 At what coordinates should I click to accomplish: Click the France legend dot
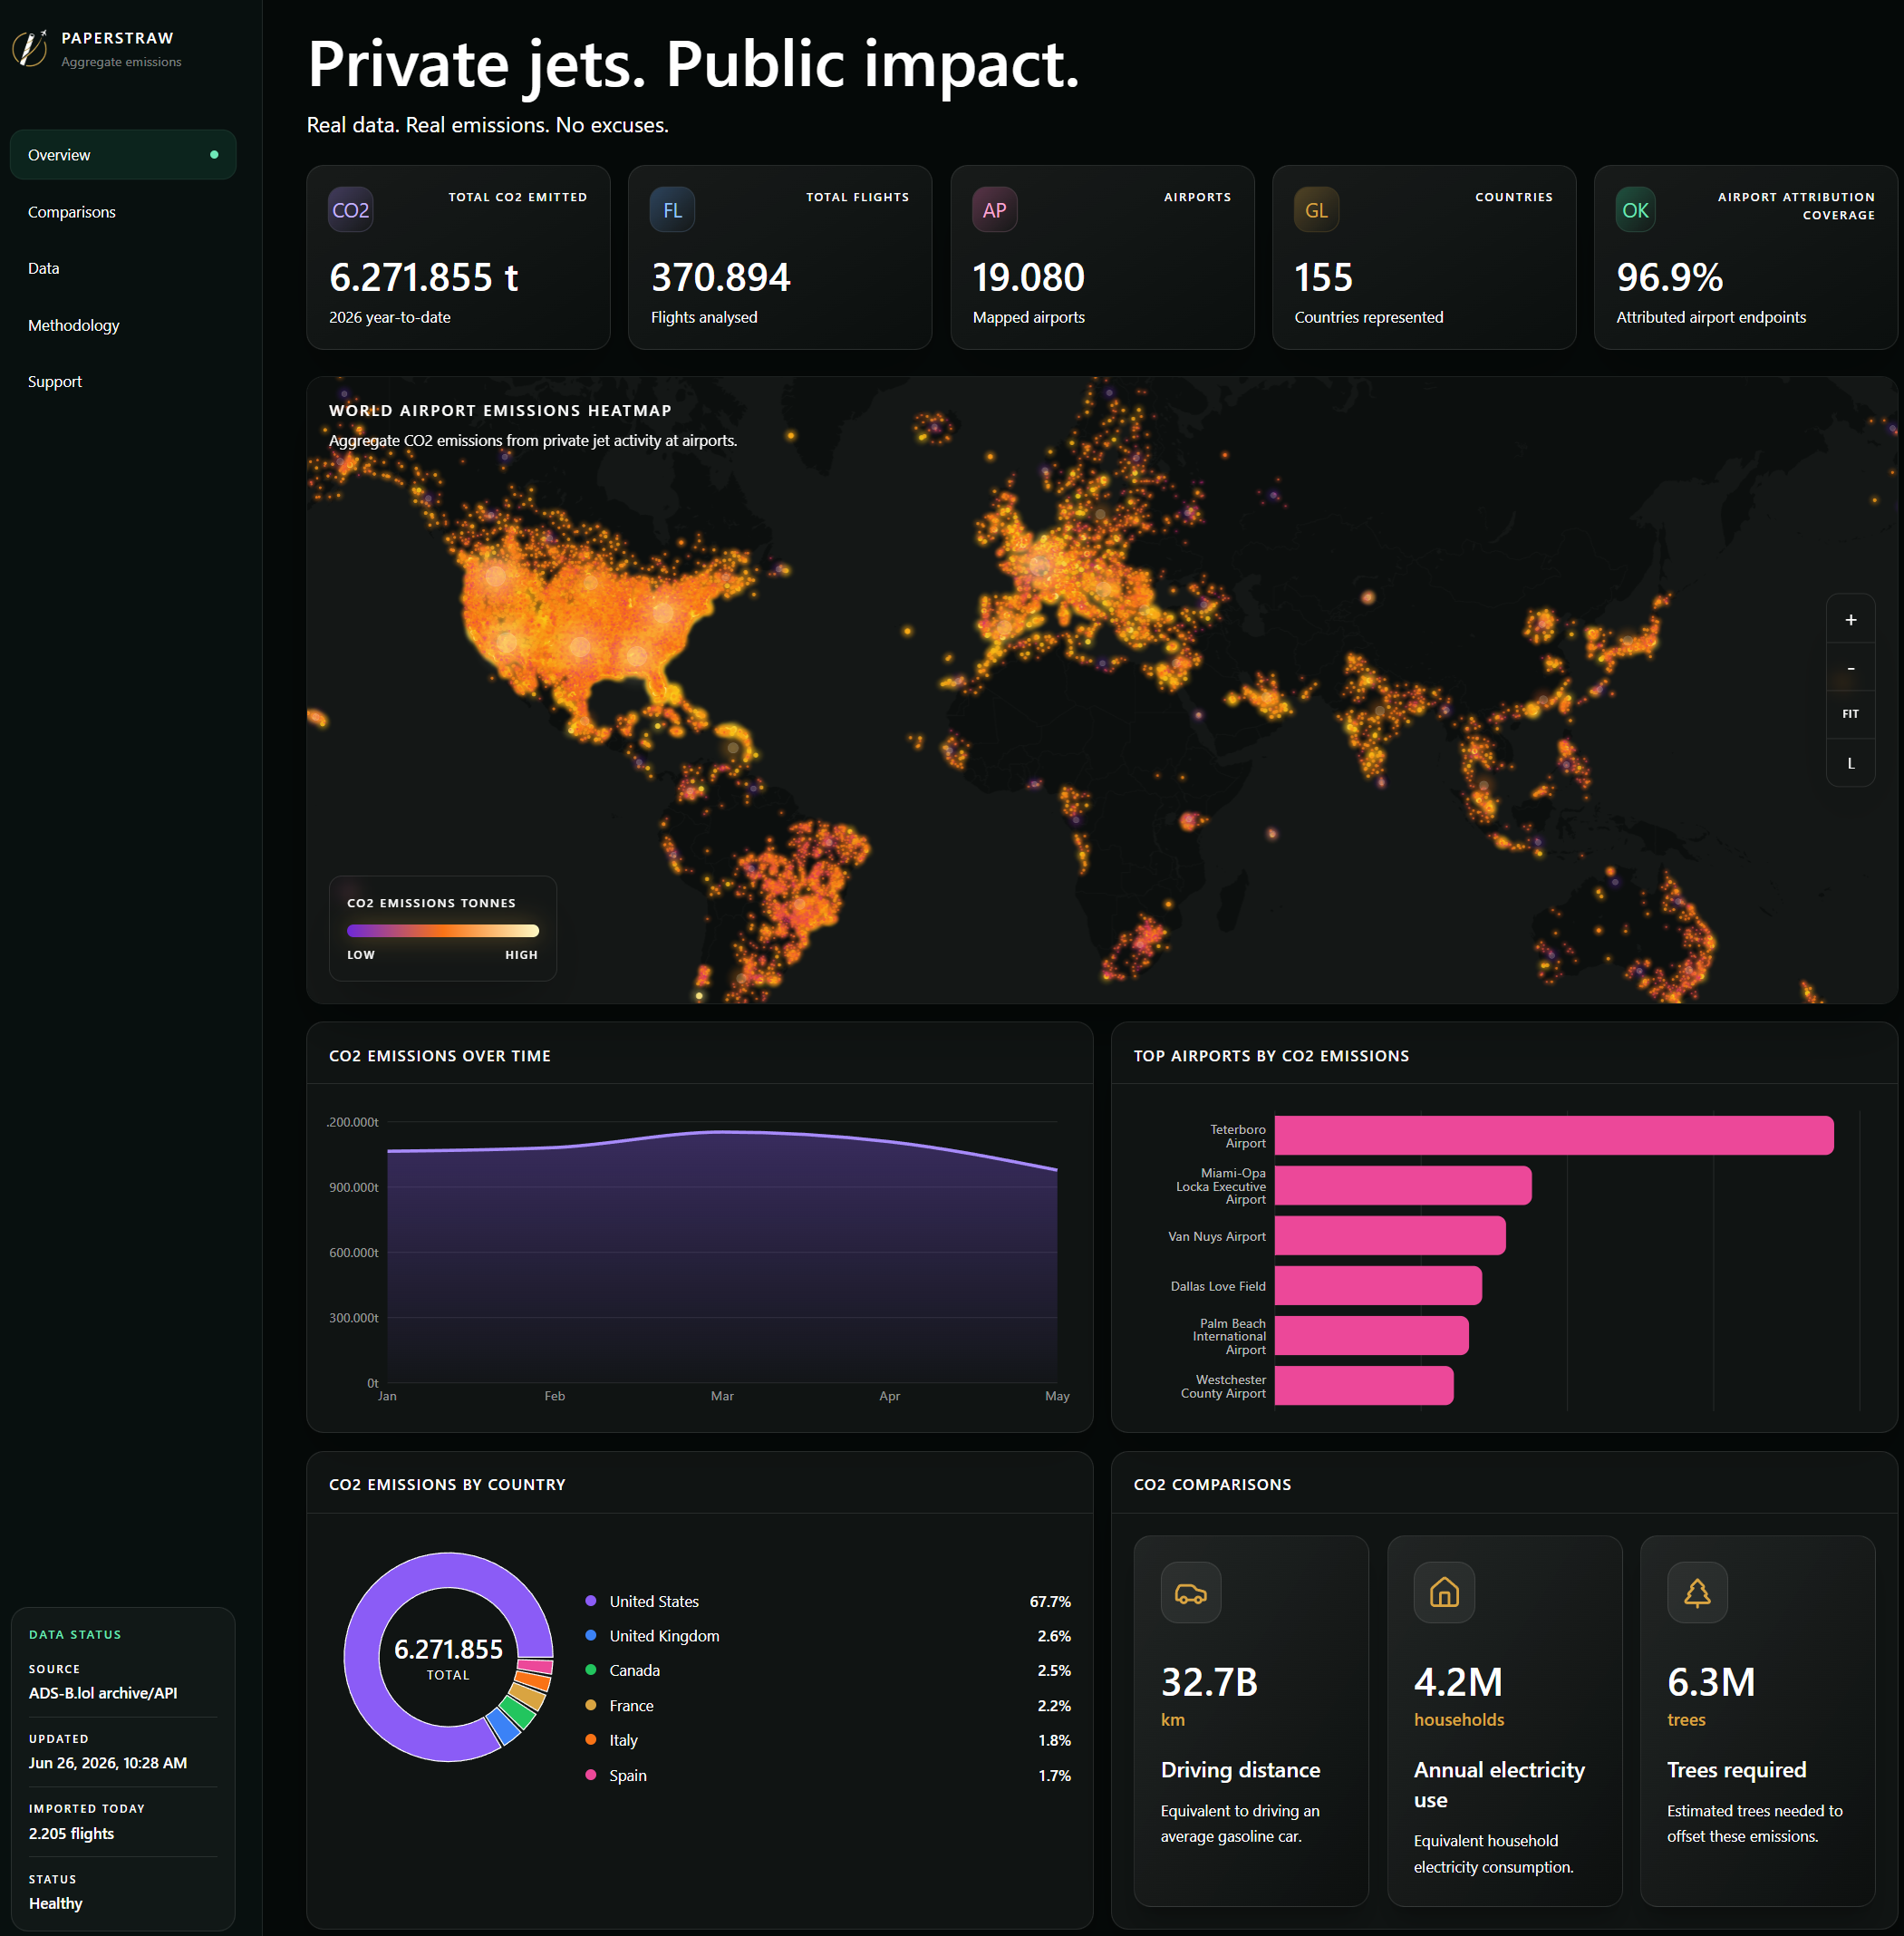coord(591,1705)
